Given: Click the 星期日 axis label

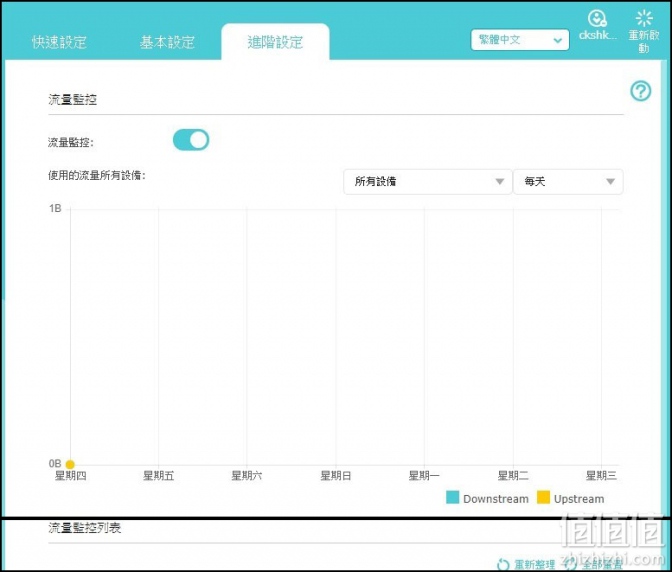Looking at the screenshot, I should click(336, 476).
